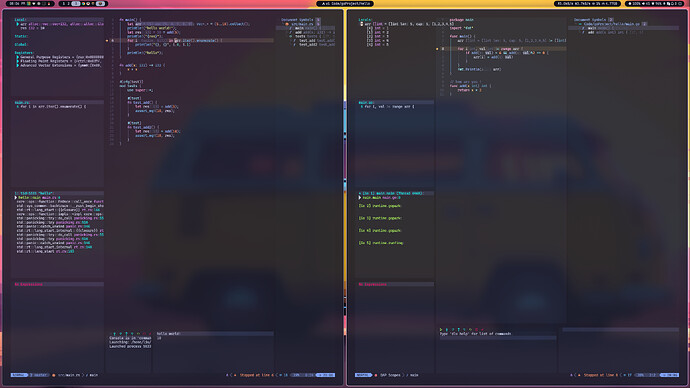
Task: Collapse the tests module symbol
Action: 291,36
